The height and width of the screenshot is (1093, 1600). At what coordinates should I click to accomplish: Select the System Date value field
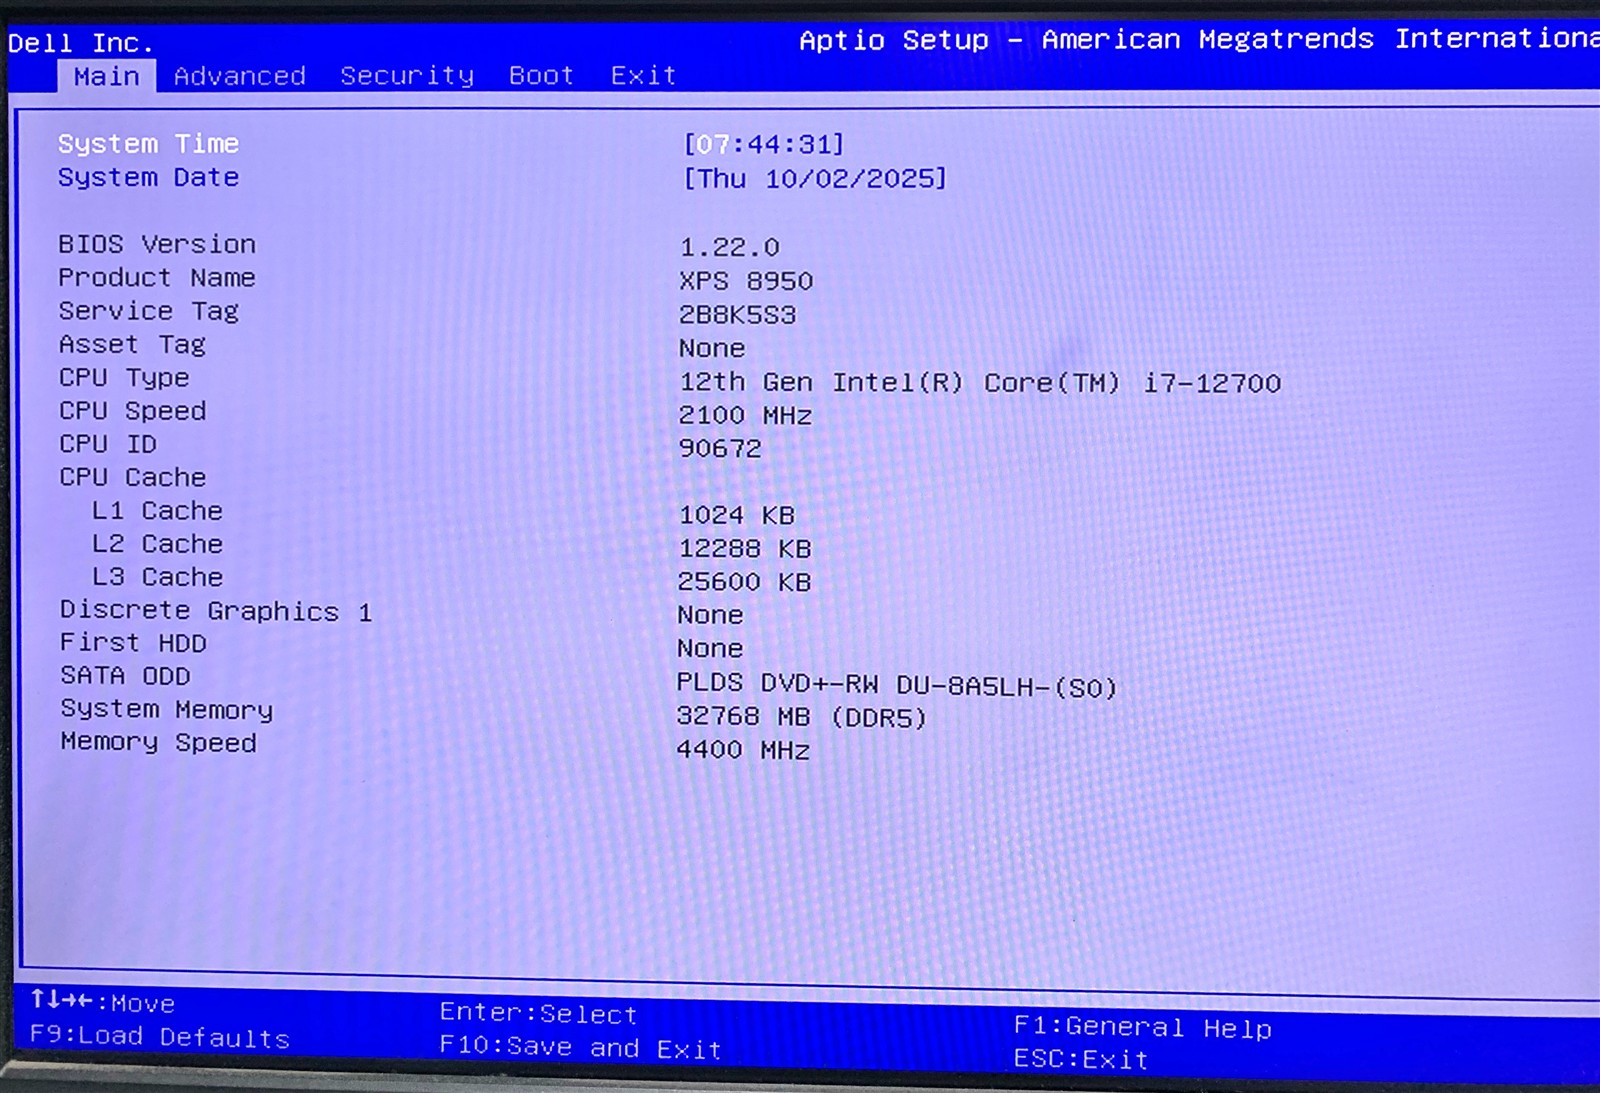tap(814, 179)
